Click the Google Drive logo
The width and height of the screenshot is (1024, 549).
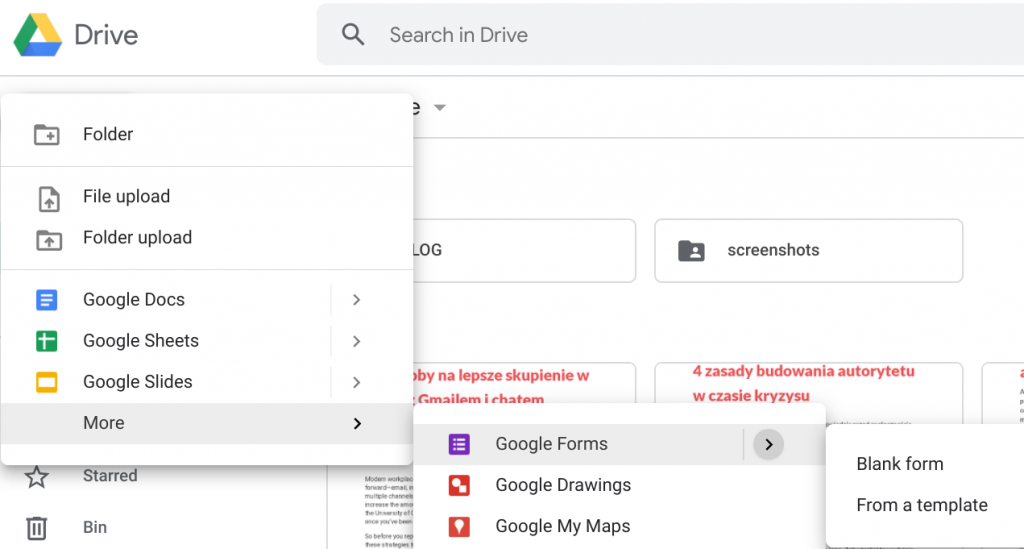pyautogui.click(x=38, y=35)
